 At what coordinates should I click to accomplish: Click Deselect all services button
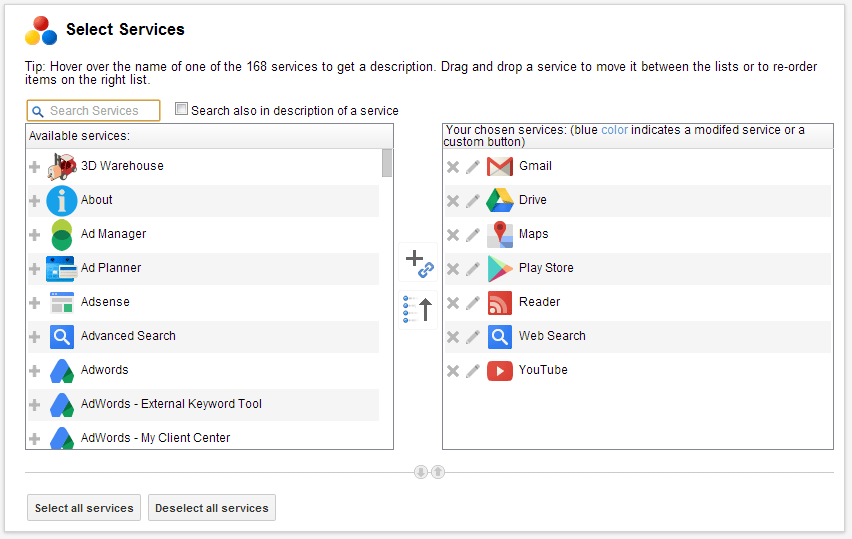212,507
